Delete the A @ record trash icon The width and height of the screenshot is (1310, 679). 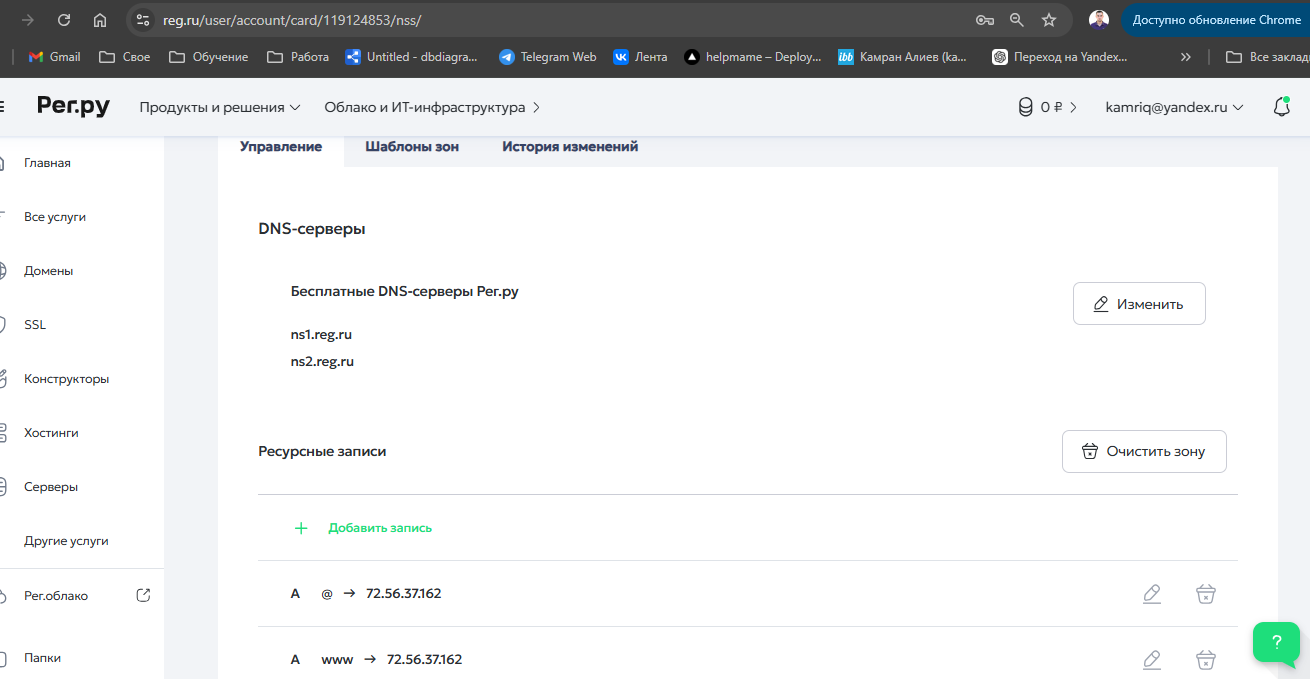click(x=1206, y=594)
